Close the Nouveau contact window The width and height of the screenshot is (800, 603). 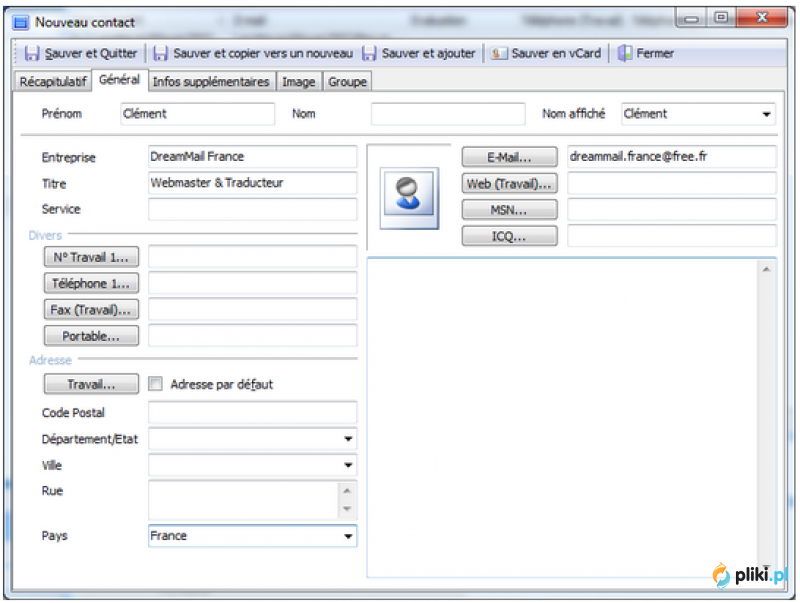(762, 18)
